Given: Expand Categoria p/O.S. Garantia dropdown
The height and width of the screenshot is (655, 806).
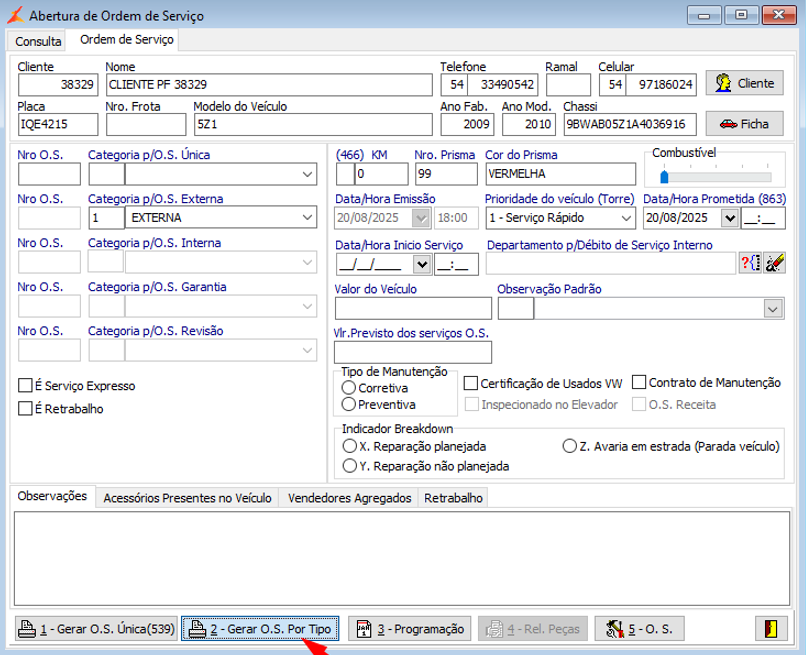Looking at the screenshot, I should point(307,306).
